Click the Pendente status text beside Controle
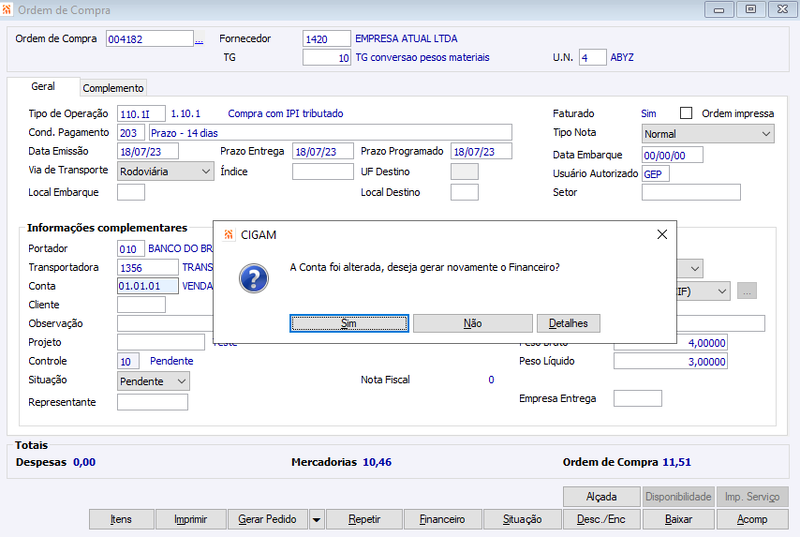Viewport: 800px width, 537px height. tap(171, 361)
